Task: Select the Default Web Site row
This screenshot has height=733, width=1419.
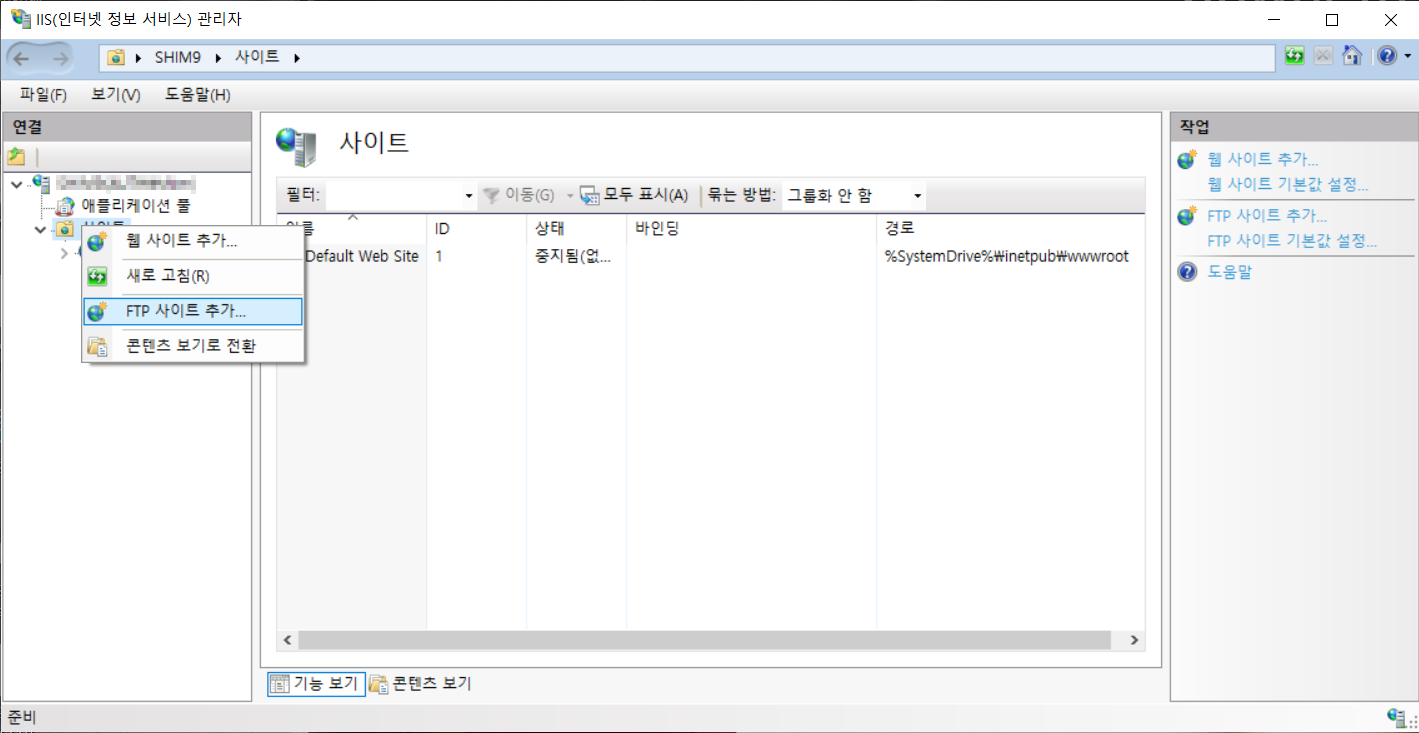Action: (x=361, y=257)
